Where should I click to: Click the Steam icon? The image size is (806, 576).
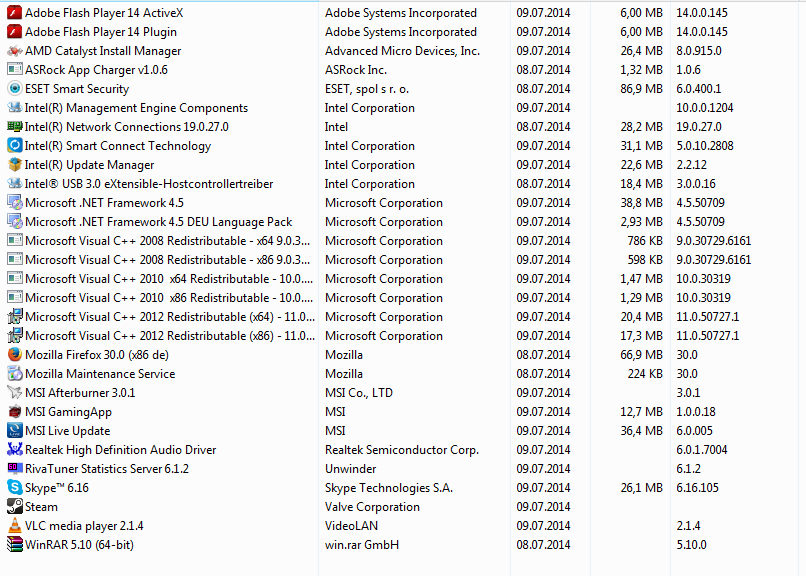[x=14, y=507]
